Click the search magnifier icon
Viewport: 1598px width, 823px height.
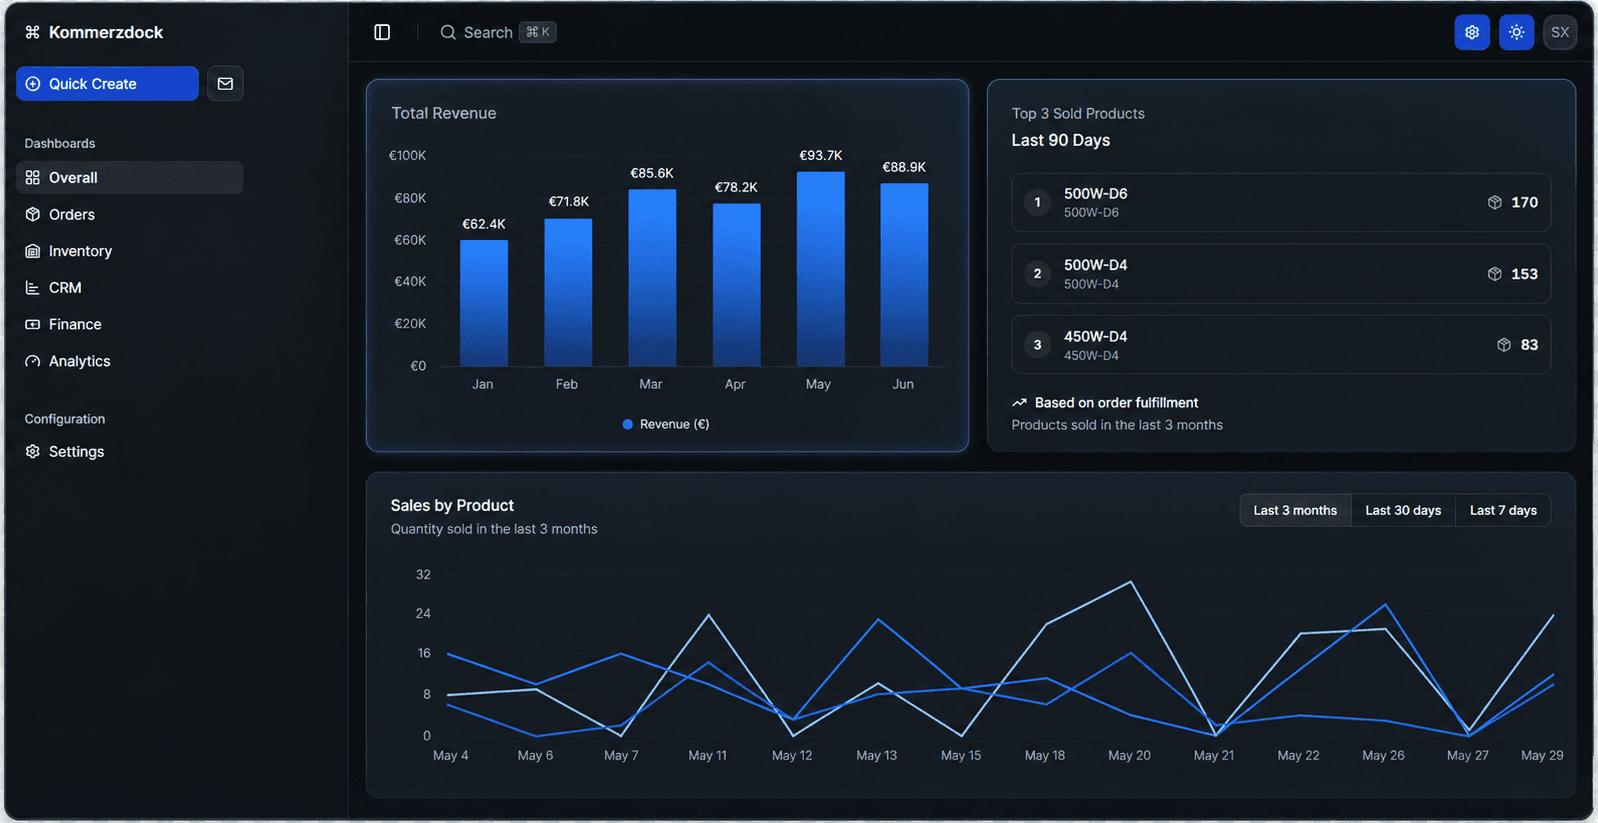pyautogui.click(x=448, y=32)
